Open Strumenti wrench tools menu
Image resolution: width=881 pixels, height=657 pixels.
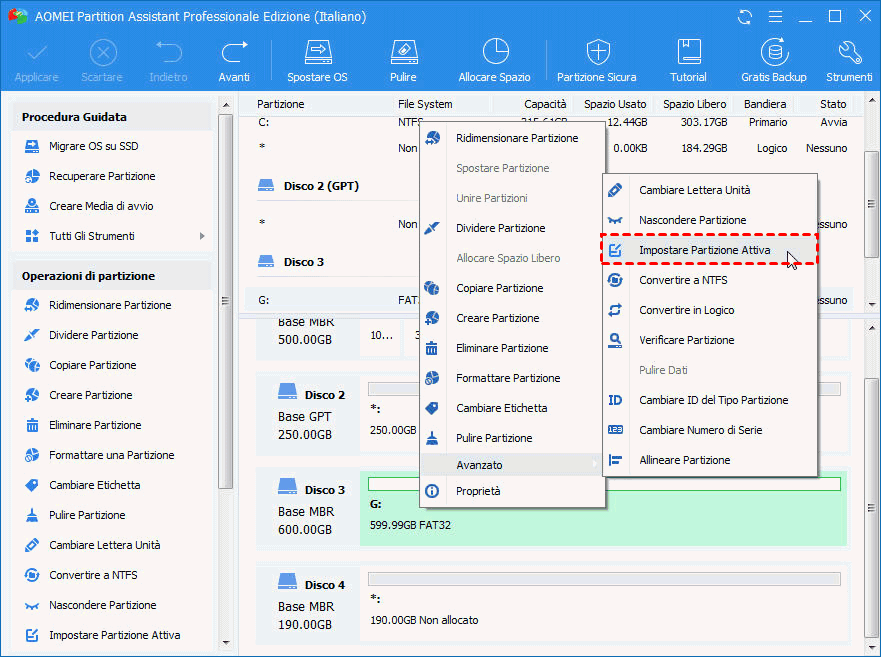(x=849, y=60)
